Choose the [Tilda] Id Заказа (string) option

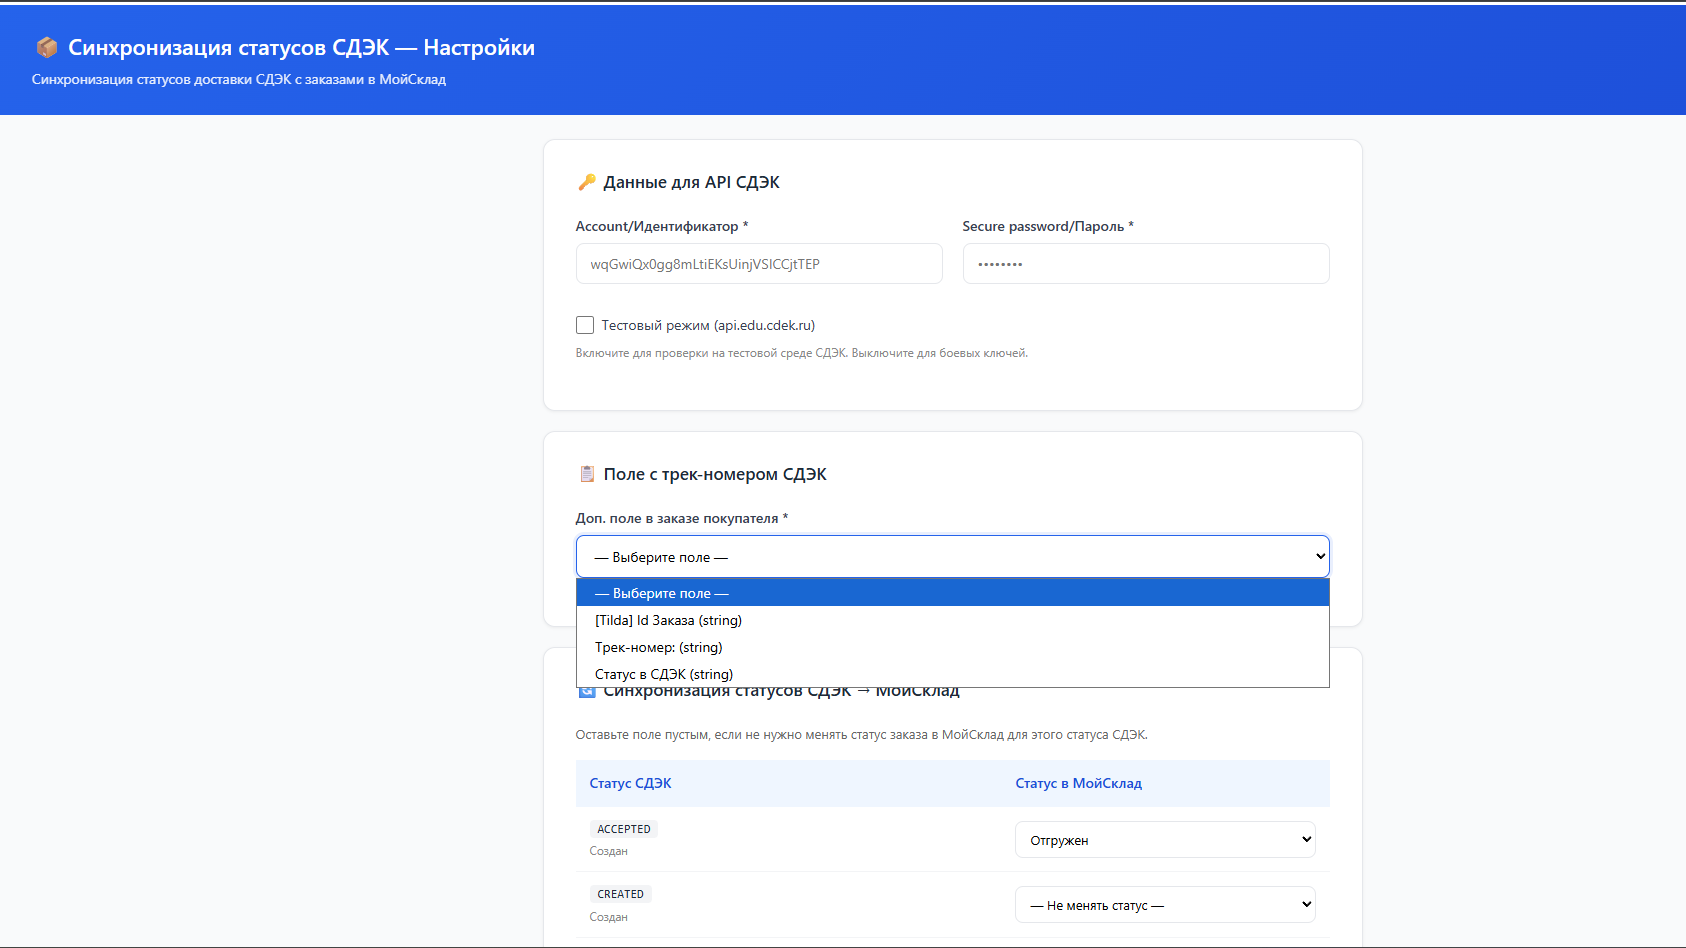953,620
